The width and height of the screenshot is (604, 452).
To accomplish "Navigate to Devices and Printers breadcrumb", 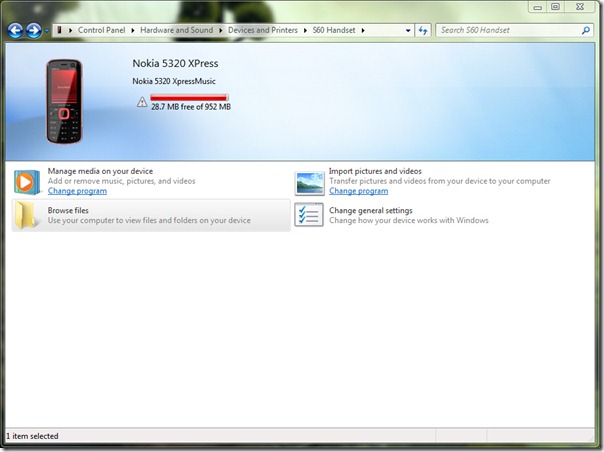I will point(264,30).
